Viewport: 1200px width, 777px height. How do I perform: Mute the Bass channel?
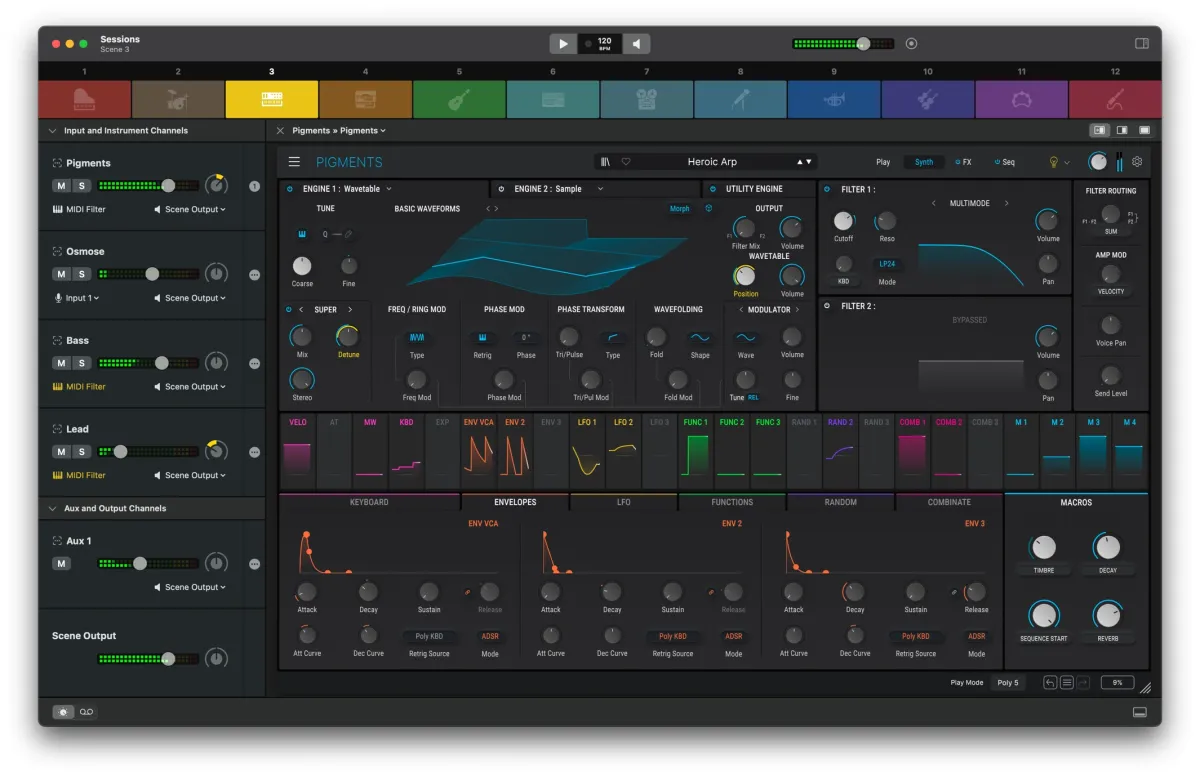(x=61, y=363)
